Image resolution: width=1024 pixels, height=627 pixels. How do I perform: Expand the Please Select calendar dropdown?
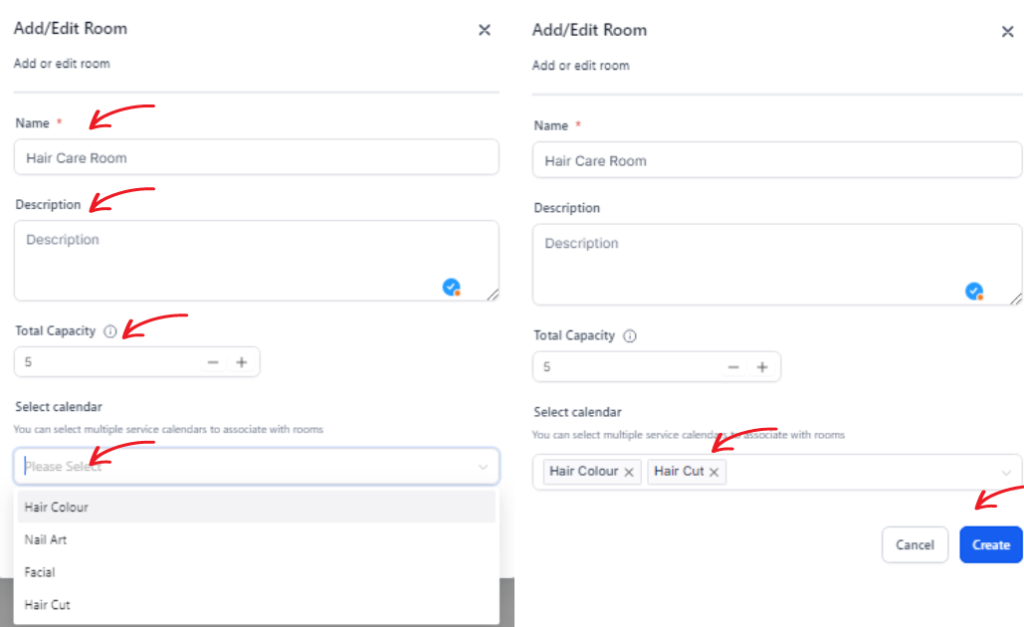tap(257, 466)
